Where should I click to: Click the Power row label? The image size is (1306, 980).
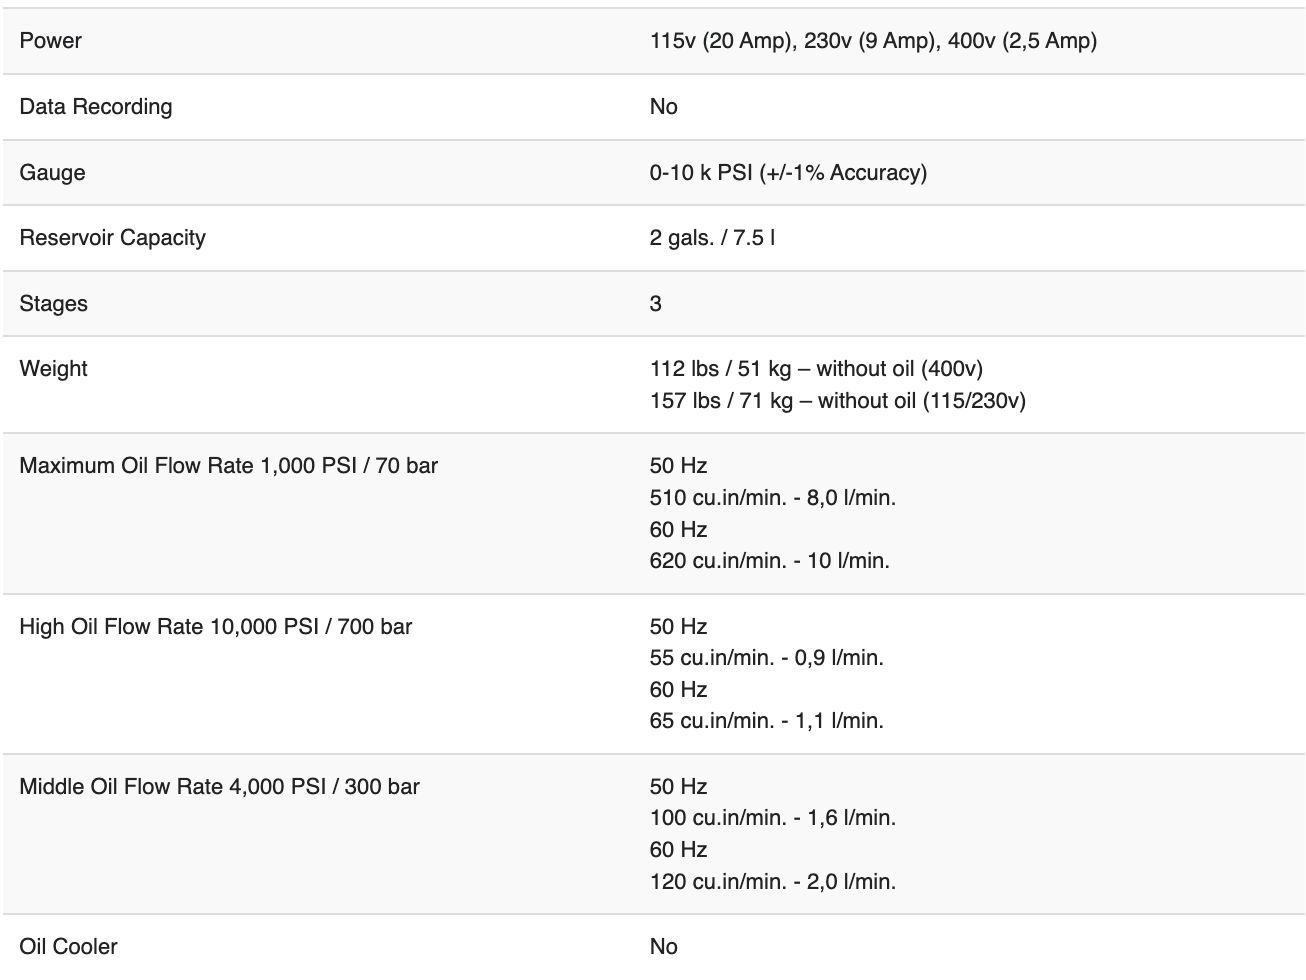[x=50, y=41]
